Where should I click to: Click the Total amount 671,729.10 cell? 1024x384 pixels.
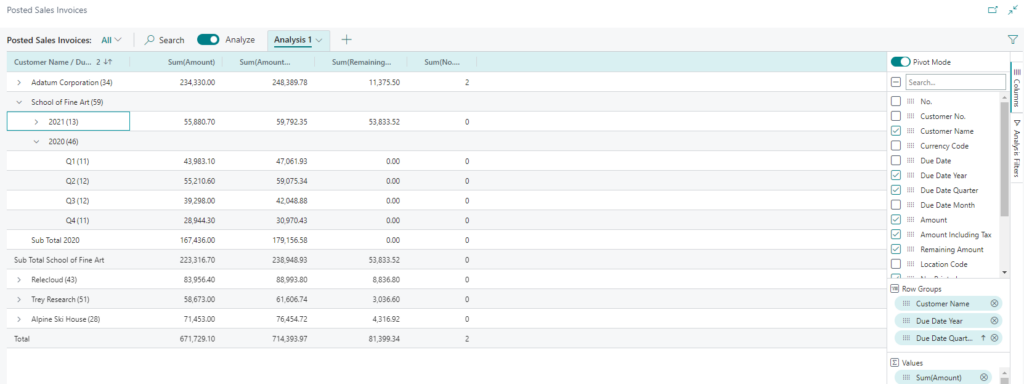pos(197,339)
